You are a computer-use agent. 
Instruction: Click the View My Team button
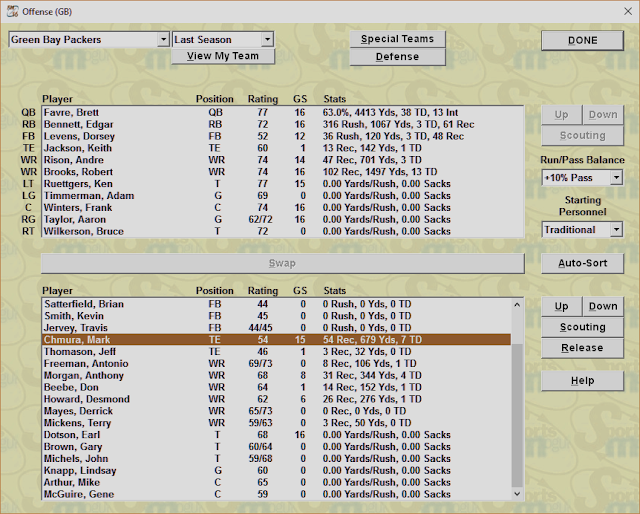coord(223,56)
